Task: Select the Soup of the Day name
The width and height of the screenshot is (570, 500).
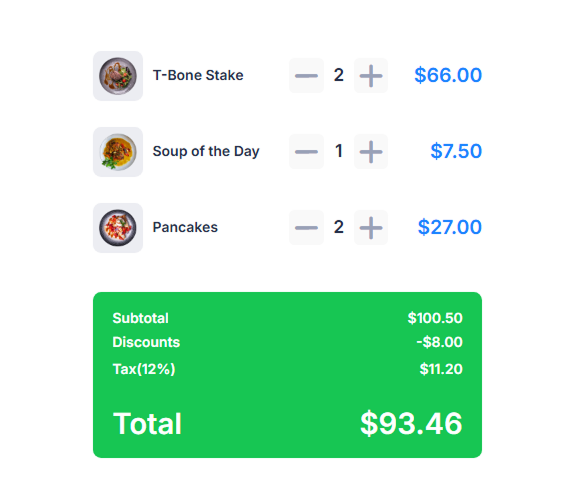Action: (206, 151)
